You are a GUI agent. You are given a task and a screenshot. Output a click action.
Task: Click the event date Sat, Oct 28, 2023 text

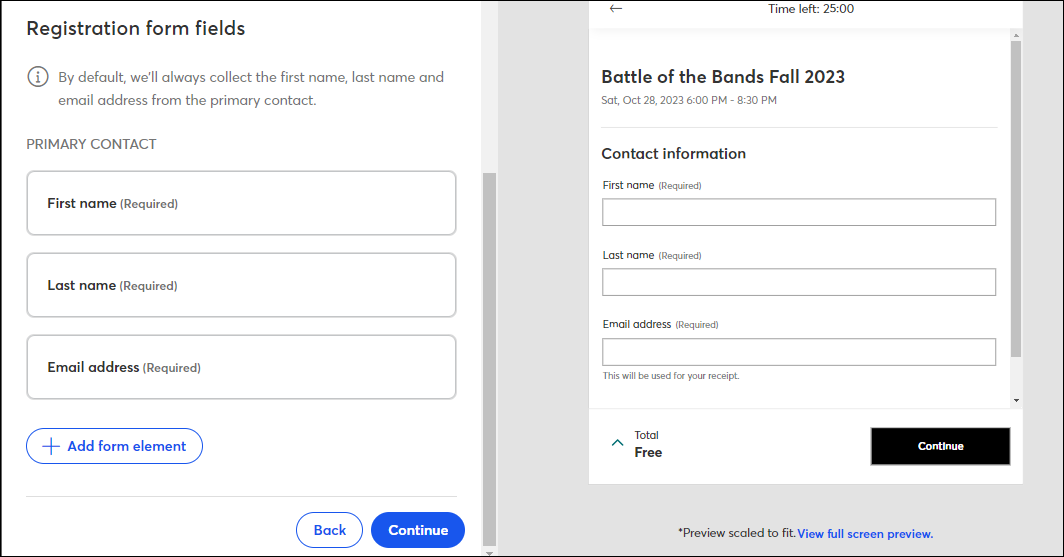[x=689, y=100]
